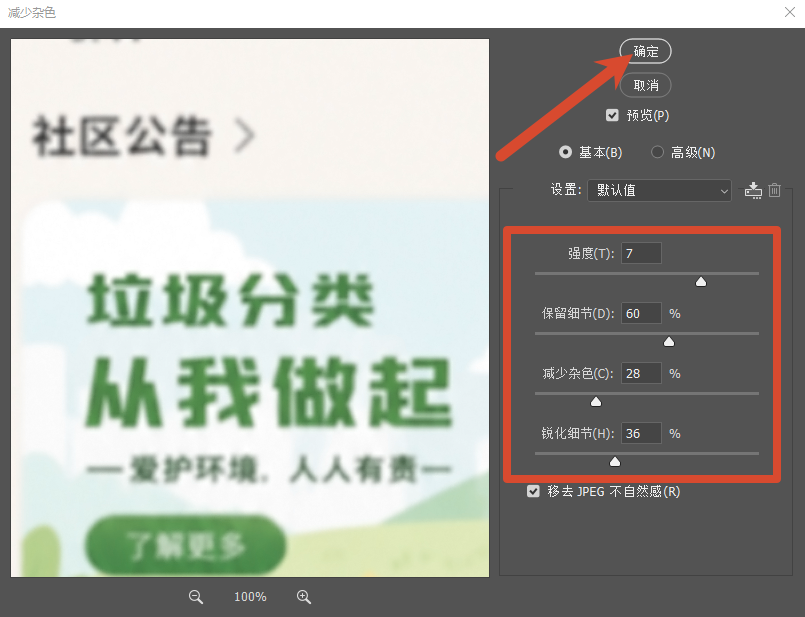Delete preset using the trash icon

(775, 190)
